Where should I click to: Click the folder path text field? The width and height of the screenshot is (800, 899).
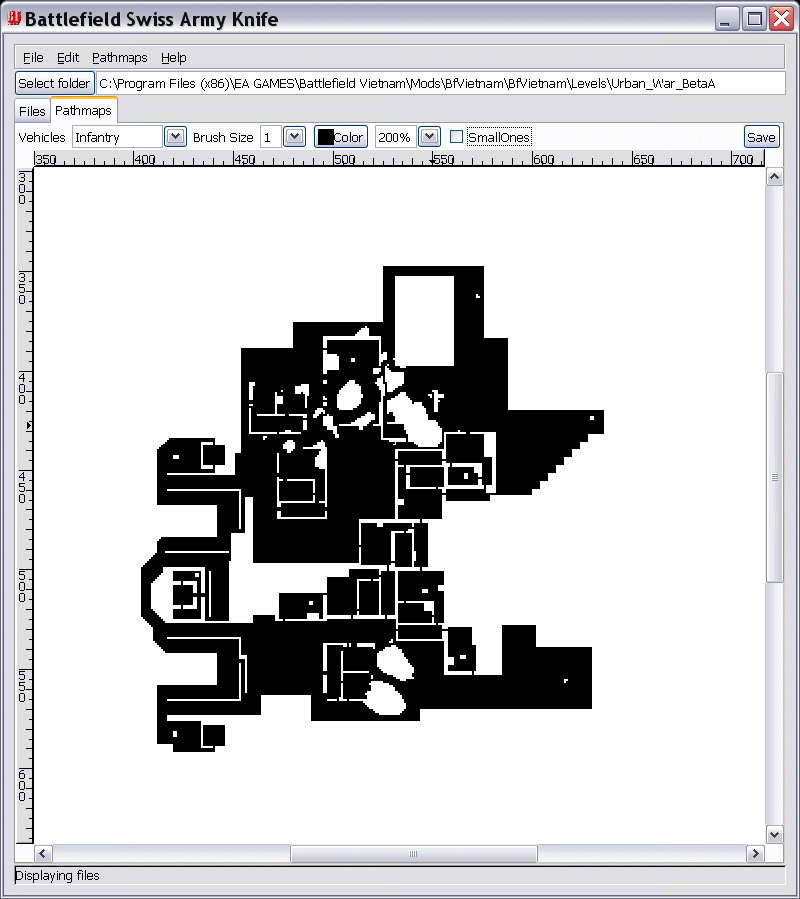pos(440,83)
